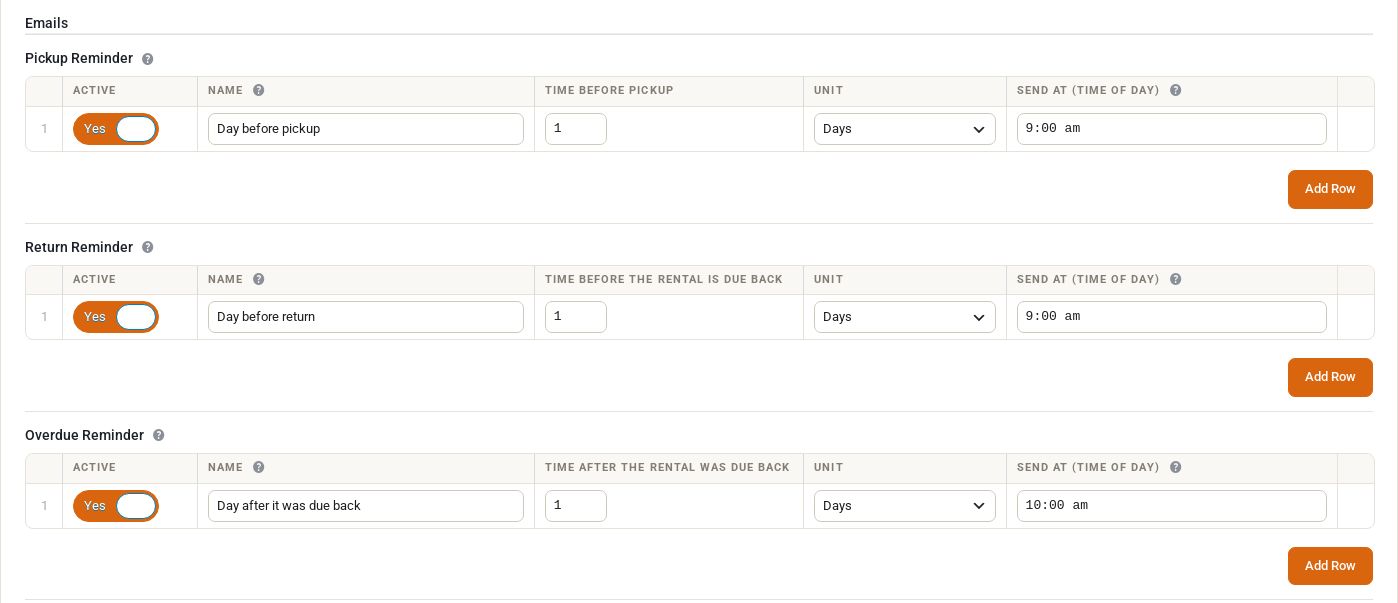
Task: Click the Return Reminder 9:00 am time field
Action: [1172, 317]
